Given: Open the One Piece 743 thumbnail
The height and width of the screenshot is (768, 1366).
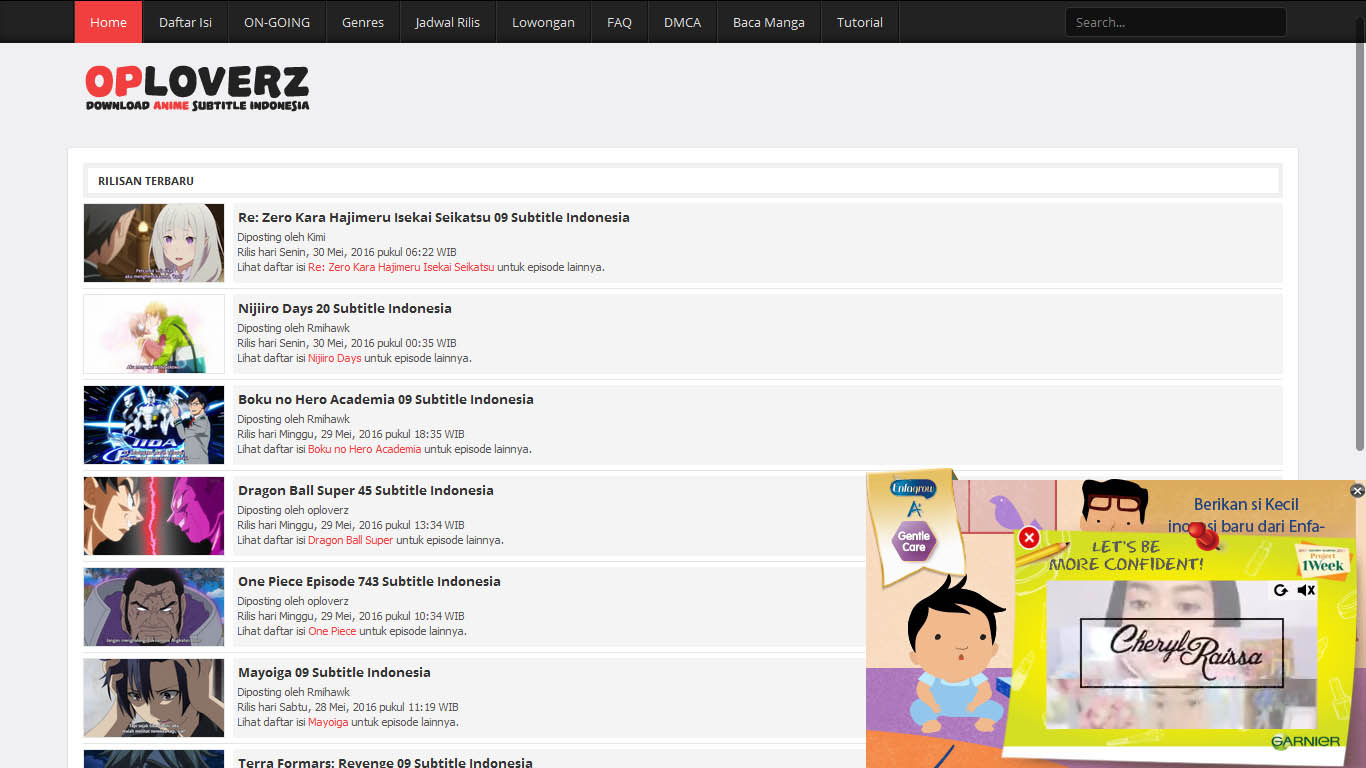Looking at the screenshot, I should (154, 607).
